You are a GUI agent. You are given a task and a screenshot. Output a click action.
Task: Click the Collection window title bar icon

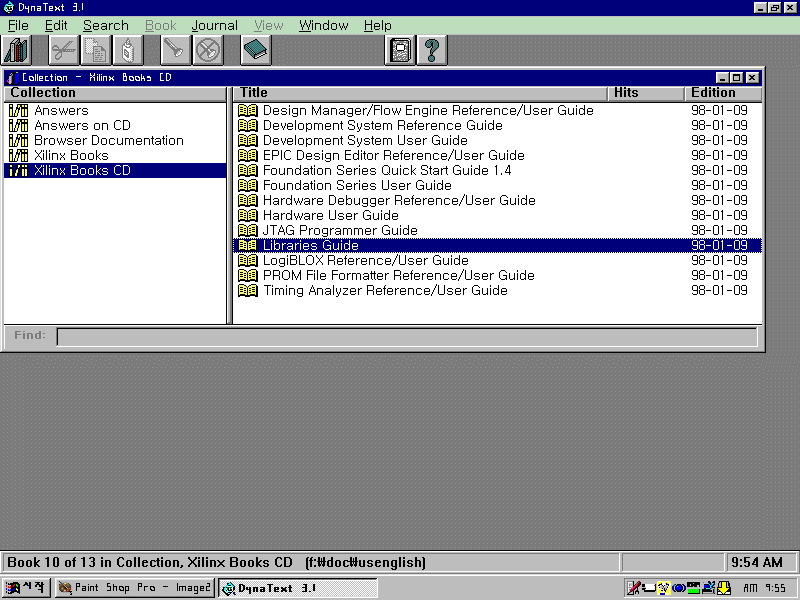[12, 78]
